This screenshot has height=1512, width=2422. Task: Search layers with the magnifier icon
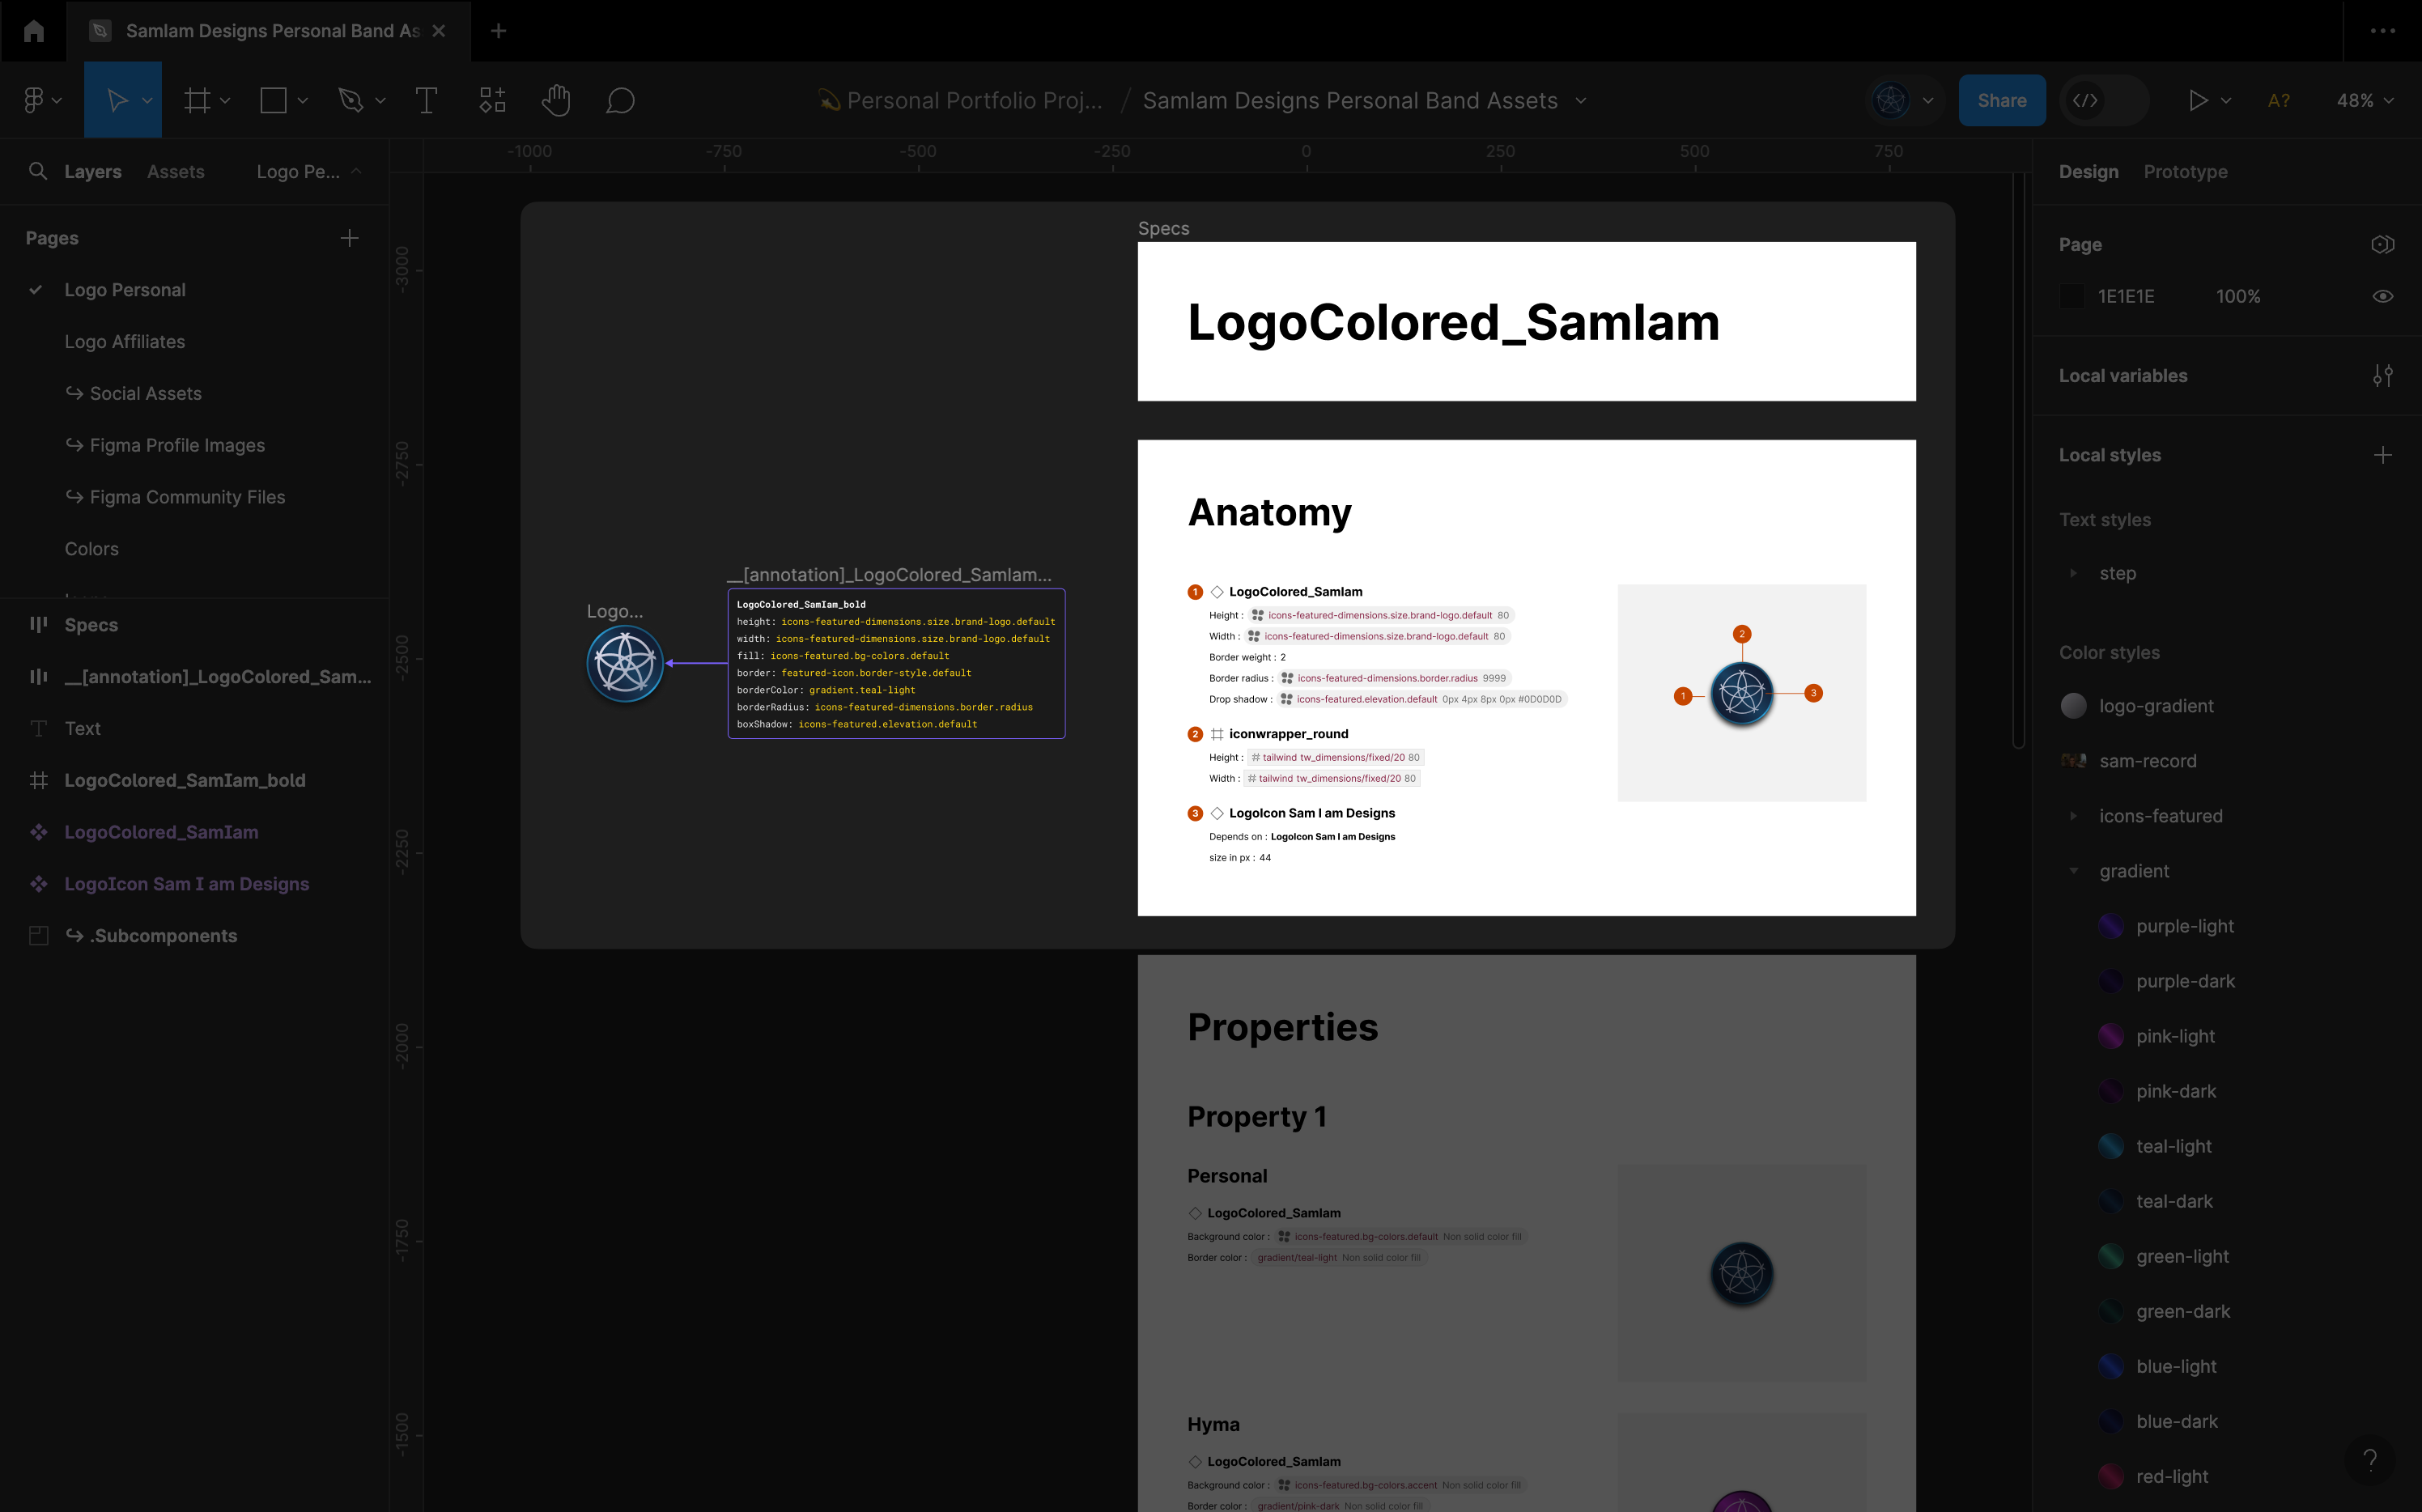pos(38,171)
